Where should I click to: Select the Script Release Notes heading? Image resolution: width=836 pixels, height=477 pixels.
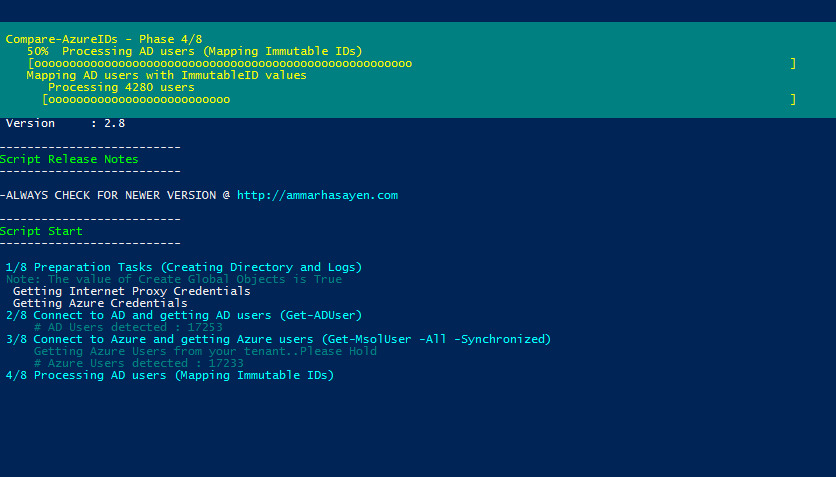pos(69,159)
